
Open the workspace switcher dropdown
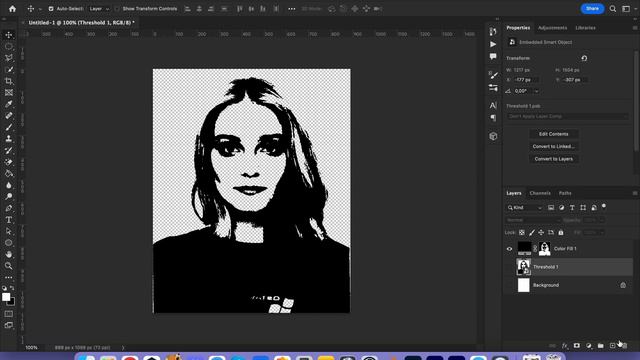(626, 9)
